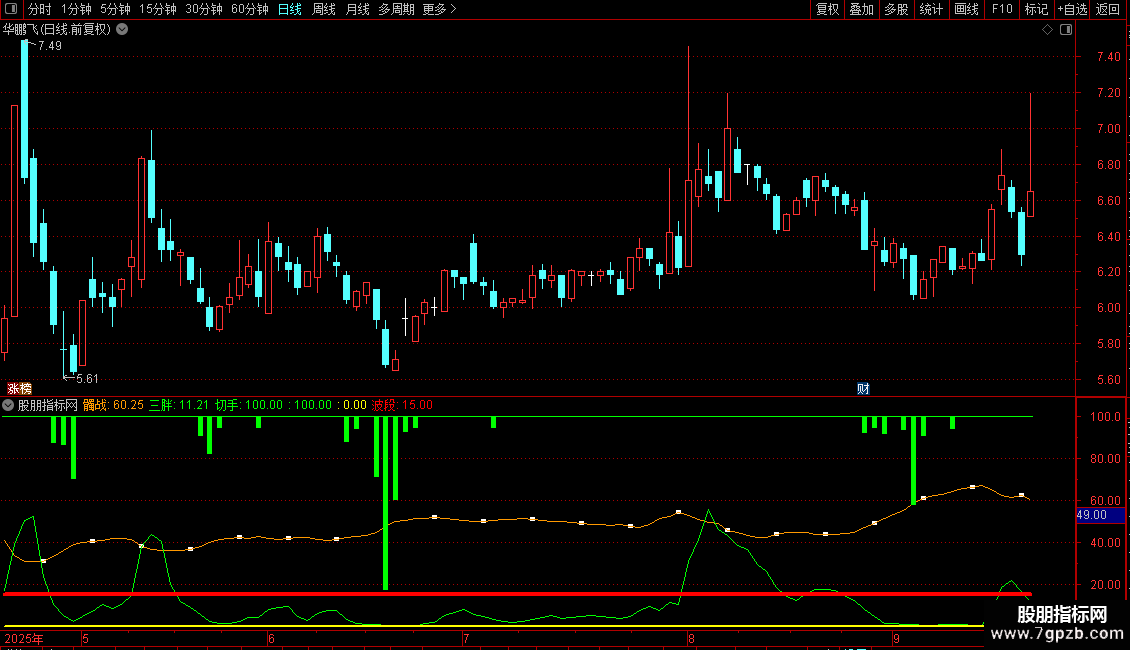
Task: Toggle the left sidebar panel icon
Action: [x=11, y=9]
